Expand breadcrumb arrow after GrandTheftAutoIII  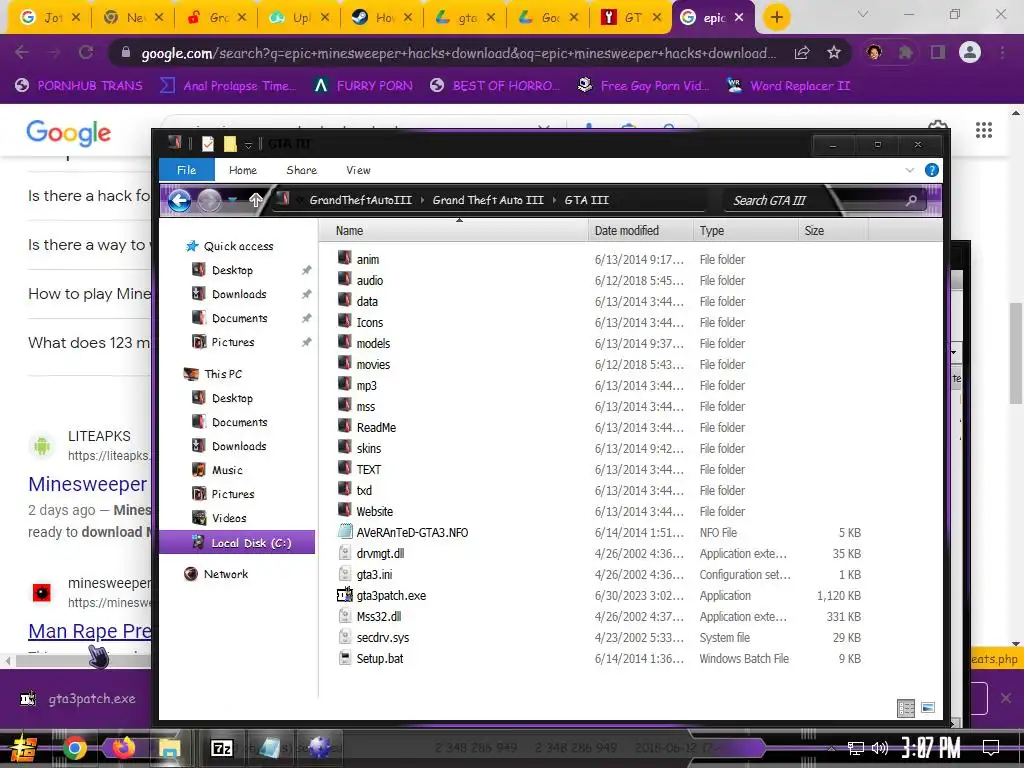click(422, 200)
